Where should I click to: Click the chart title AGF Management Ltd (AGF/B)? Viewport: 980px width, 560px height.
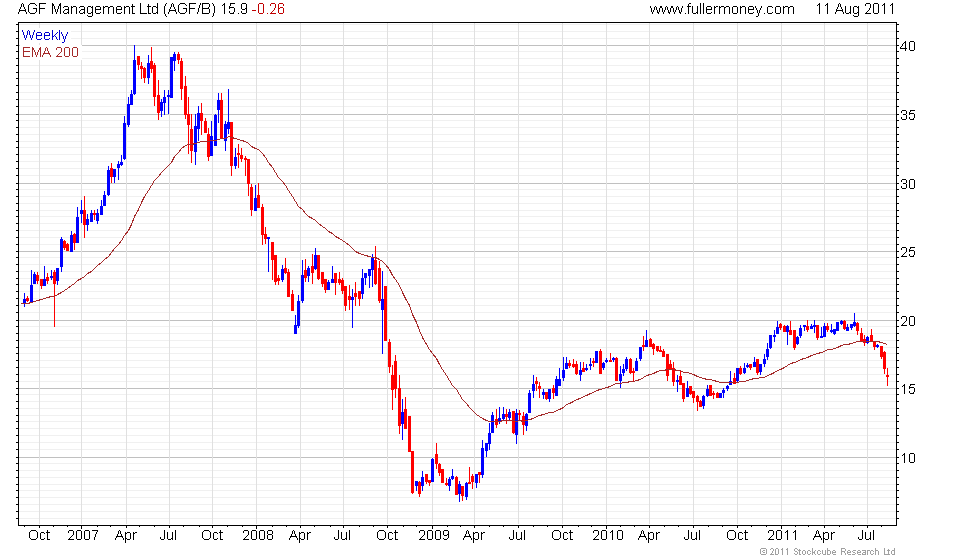(x=117, y=9)
